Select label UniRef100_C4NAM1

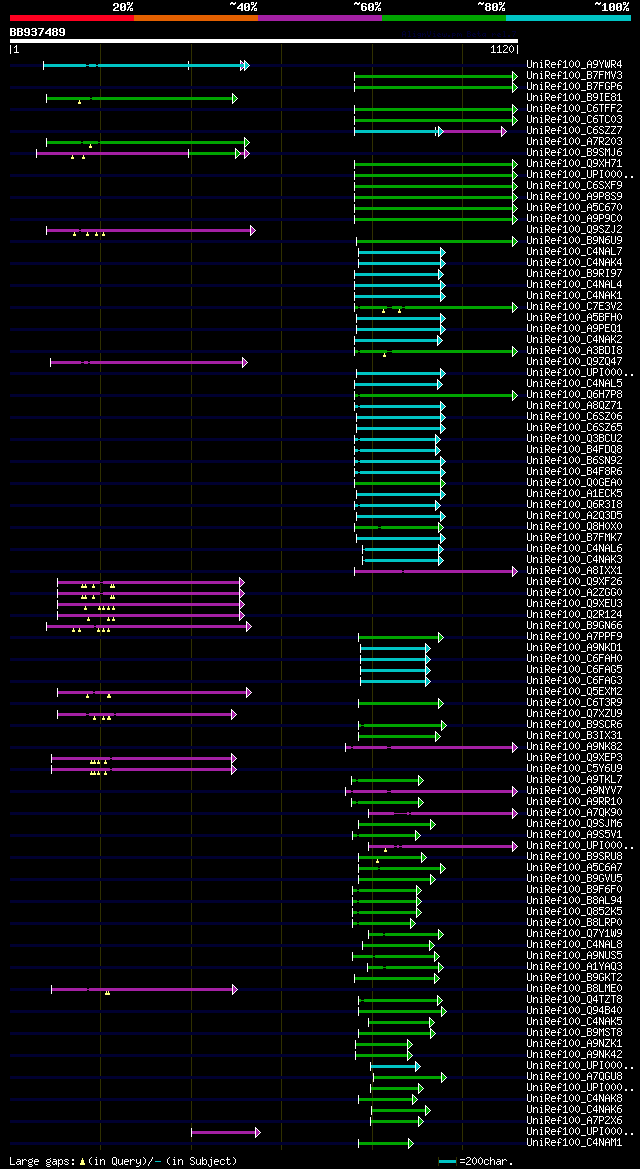(574, 1143)
